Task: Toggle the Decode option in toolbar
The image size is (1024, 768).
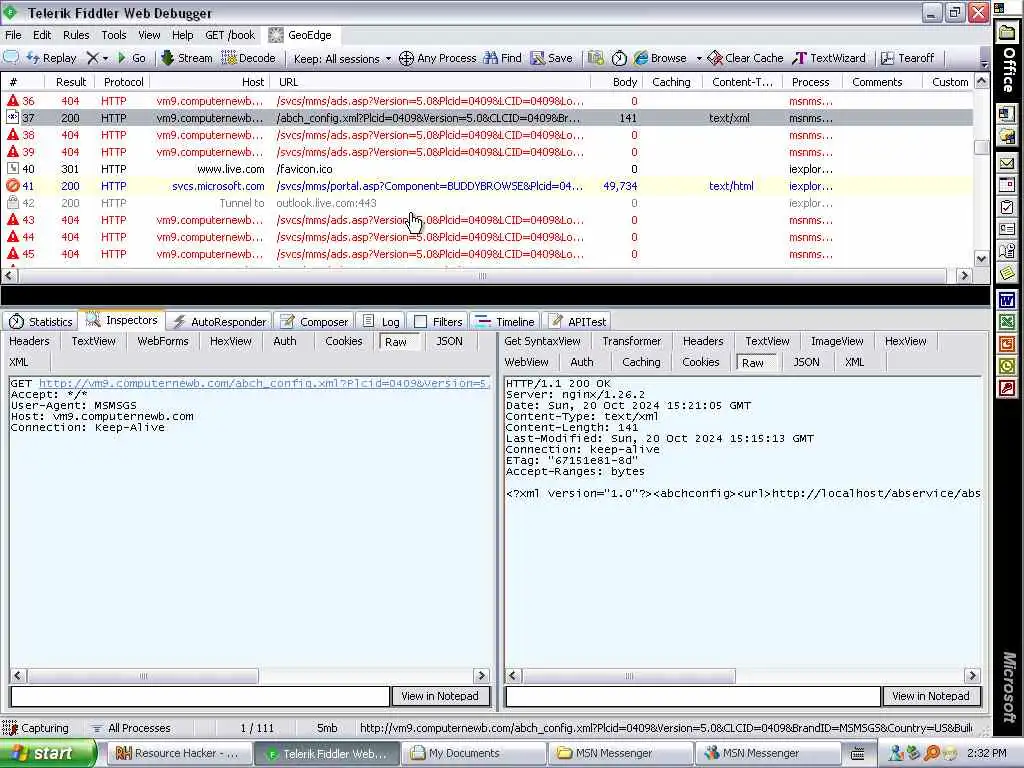Action: tap(248, 58)
